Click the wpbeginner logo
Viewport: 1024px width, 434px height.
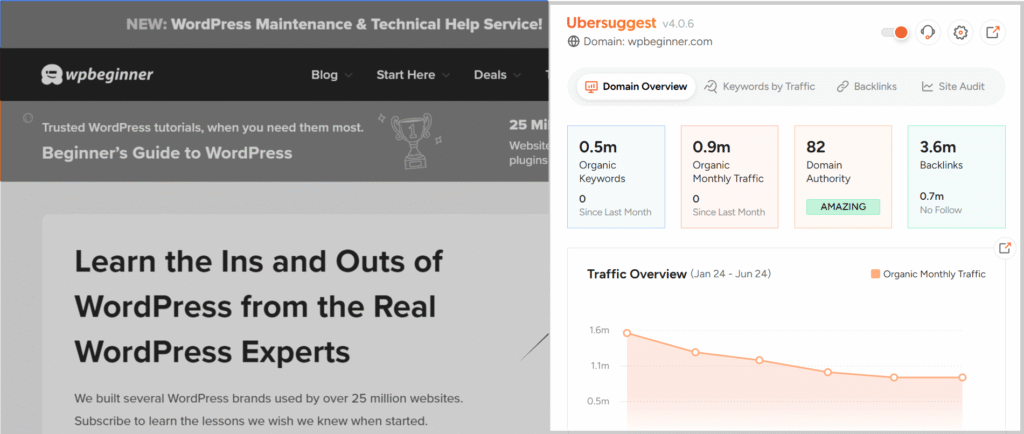(97, 75)
